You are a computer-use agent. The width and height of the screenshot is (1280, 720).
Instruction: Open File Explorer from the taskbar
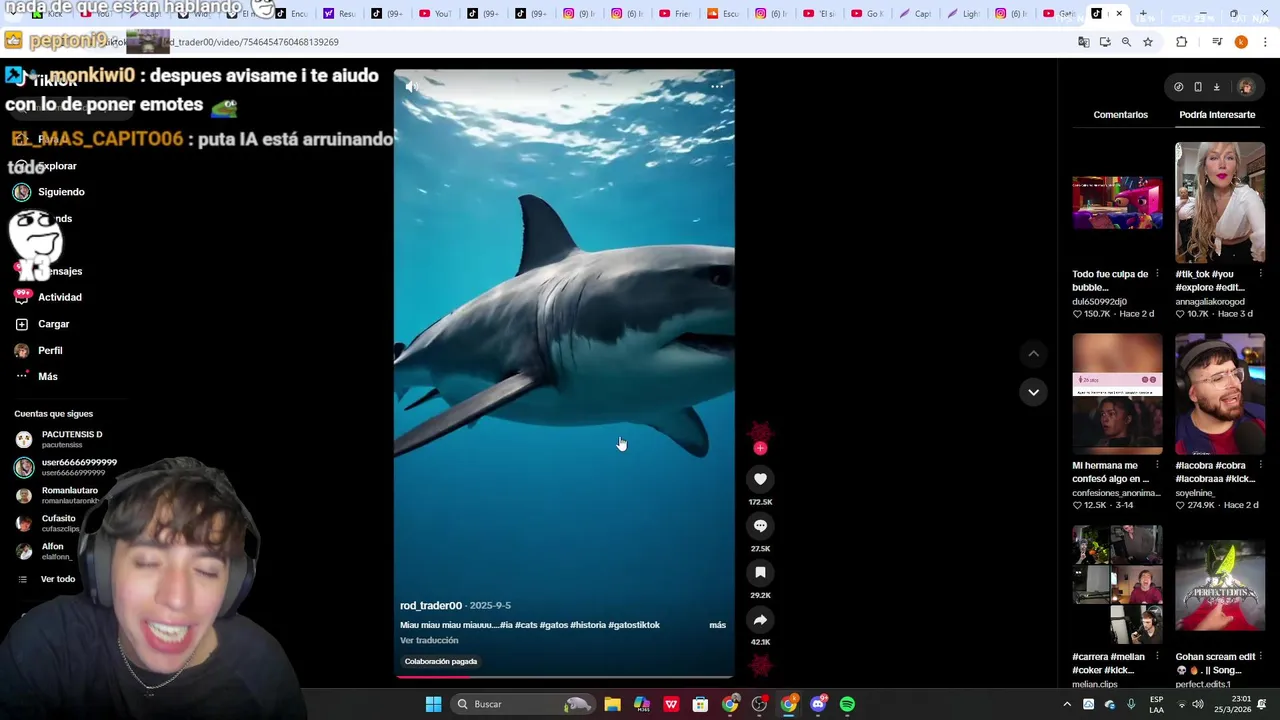pyautogui.click(x=612, y=704)
